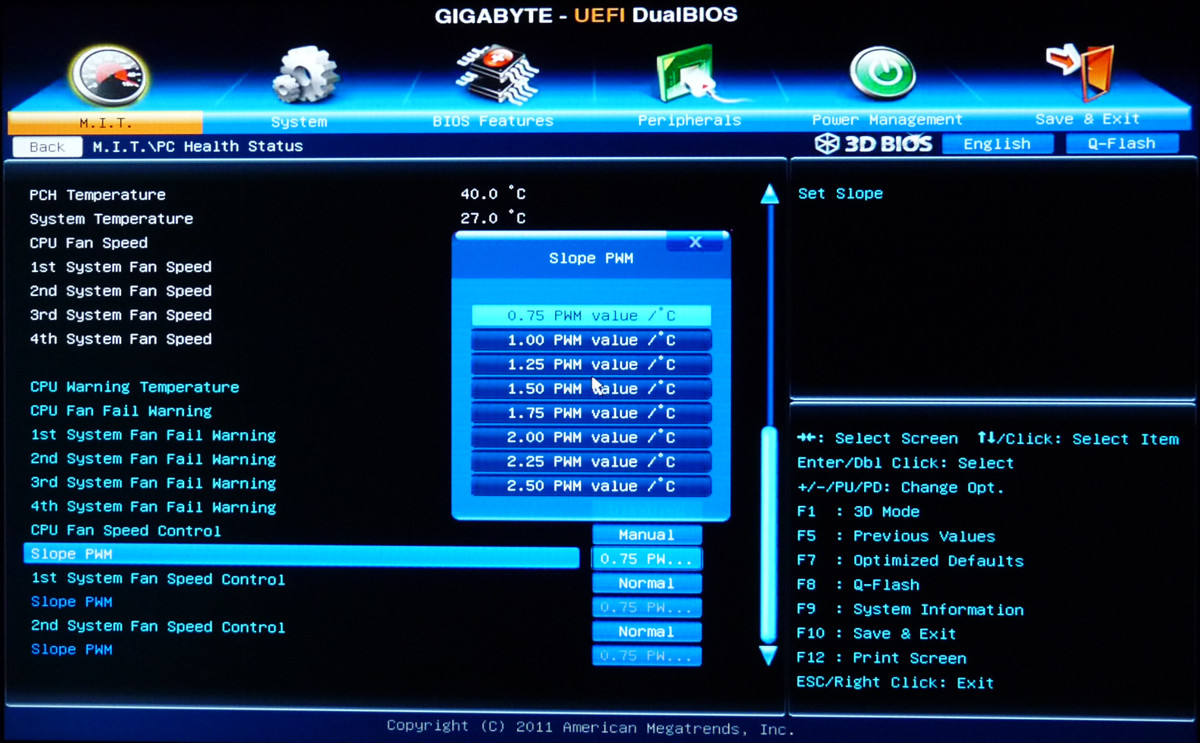The image size is (1200, 743).
Task: Switch to 3D BIOS mode
Action: pos(873,144)
